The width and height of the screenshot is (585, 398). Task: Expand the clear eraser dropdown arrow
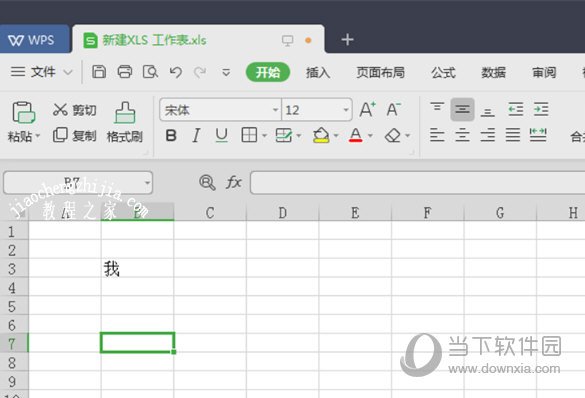coord(407,136)
